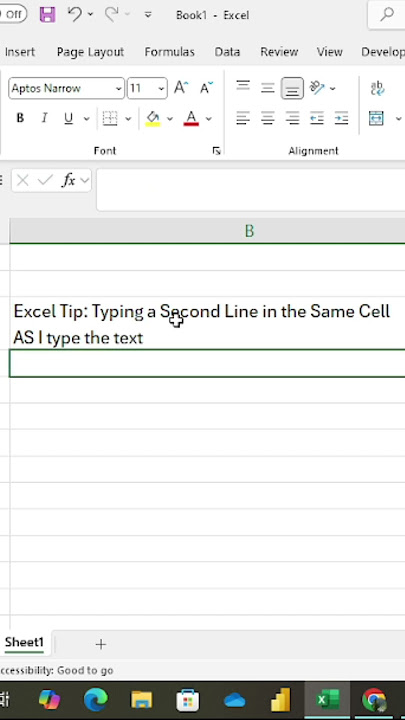Click the purple Save icon
Viewport: 405px width, 720px height.
click(x=47, y=15)
